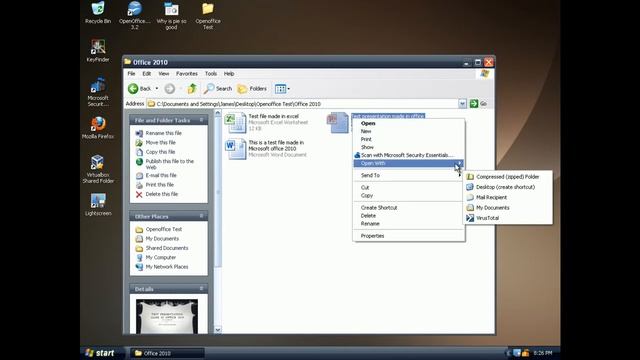
Task: Go up one folder level
Action: 192,89
